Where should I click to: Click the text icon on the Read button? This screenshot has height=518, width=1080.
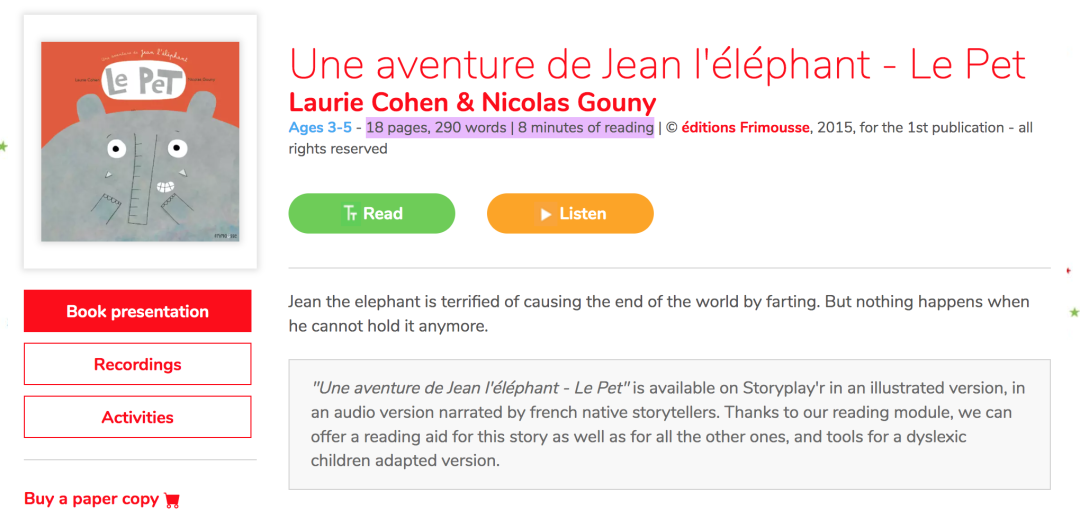pos(350,214)
